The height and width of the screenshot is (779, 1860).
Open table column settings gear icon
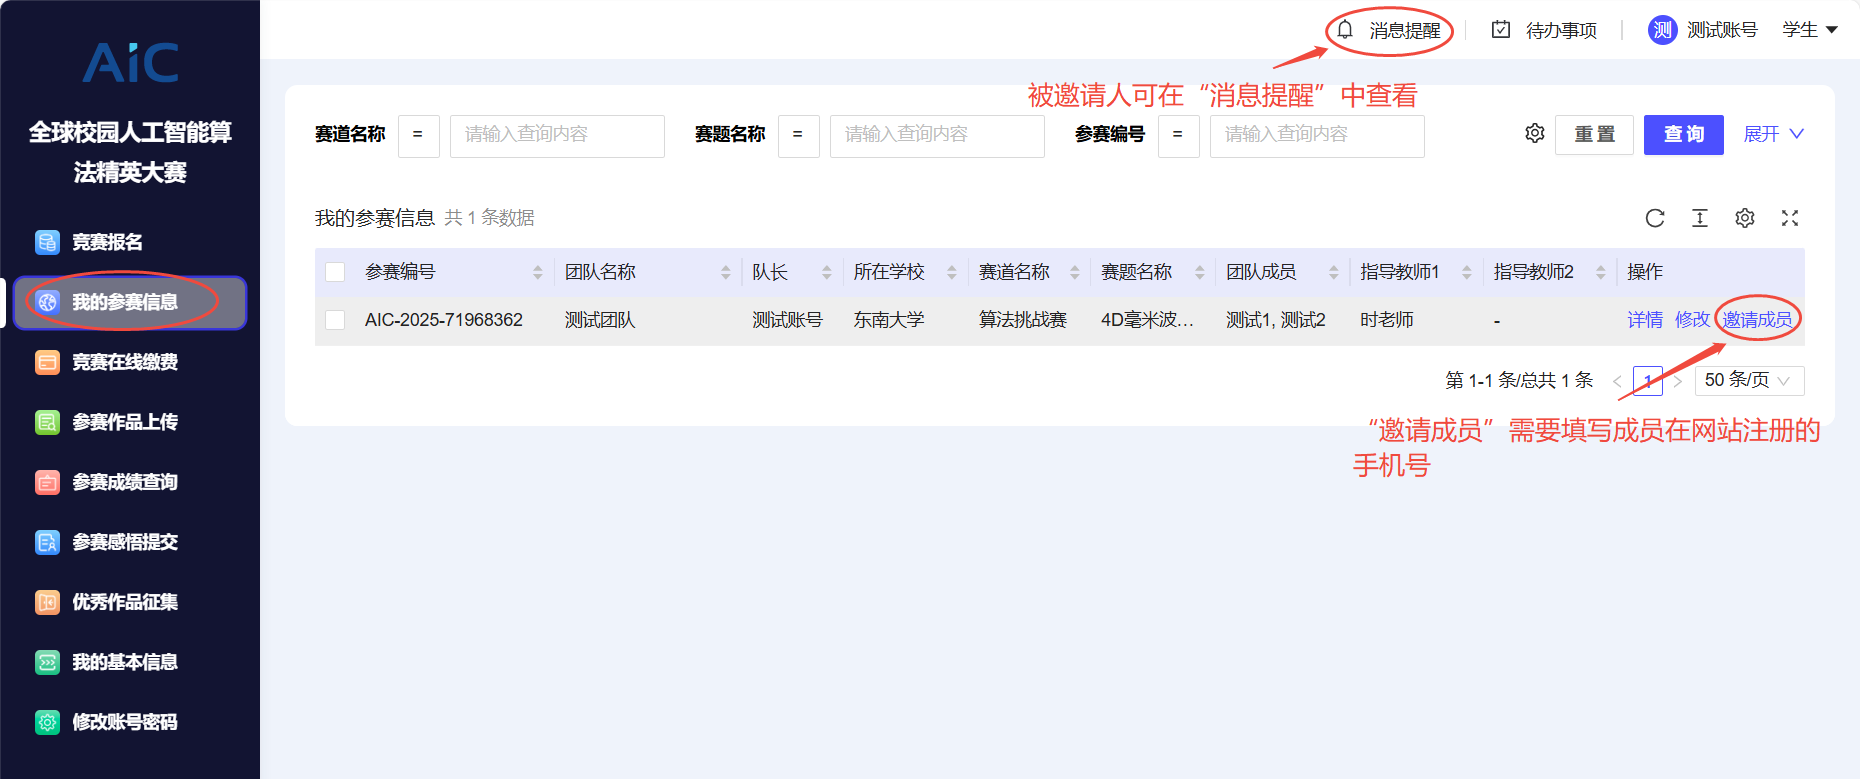[1745, 218]
